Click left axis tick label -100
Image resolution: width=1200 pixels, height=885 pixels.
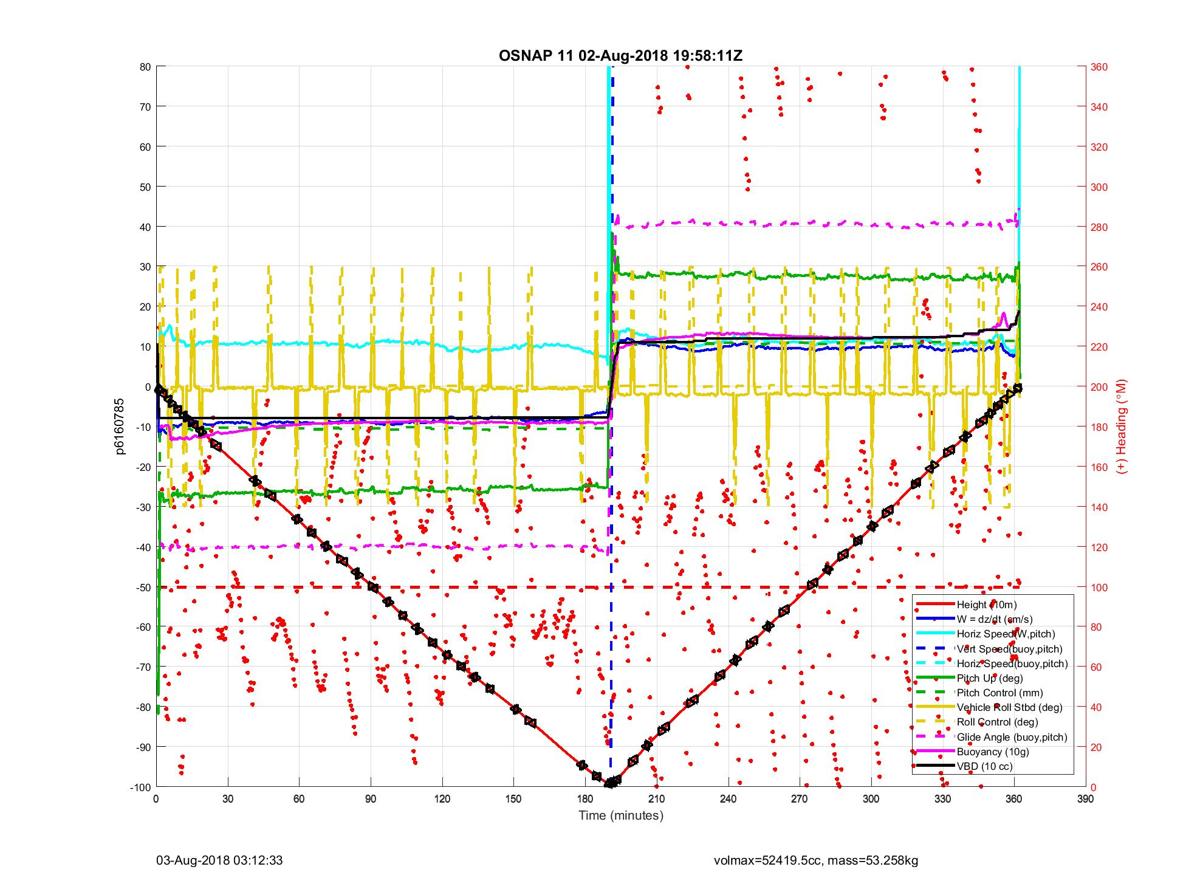tap(139, 787)
